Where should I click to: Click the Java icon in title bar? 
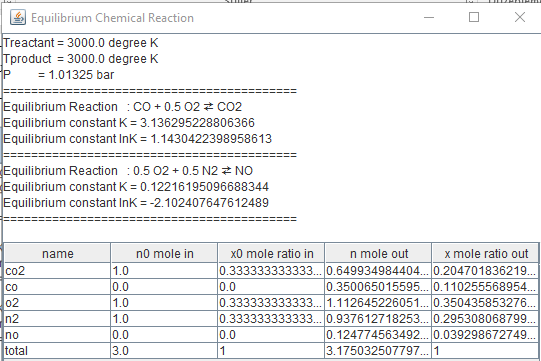[18, 17]
